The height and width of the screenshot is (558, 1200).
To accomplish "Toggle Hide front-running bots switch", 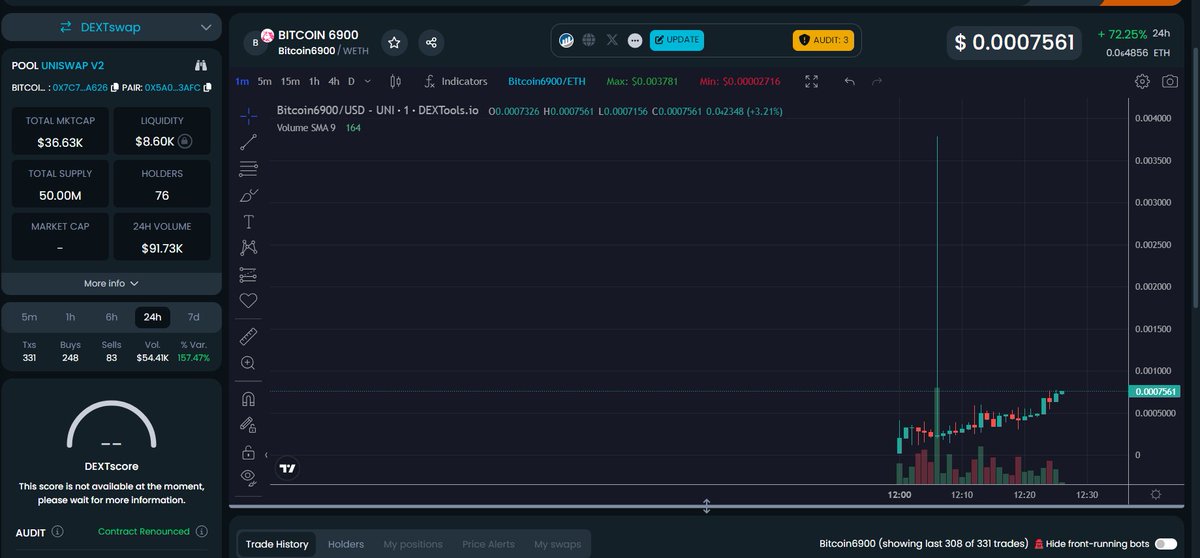I will click(1165, 544).
